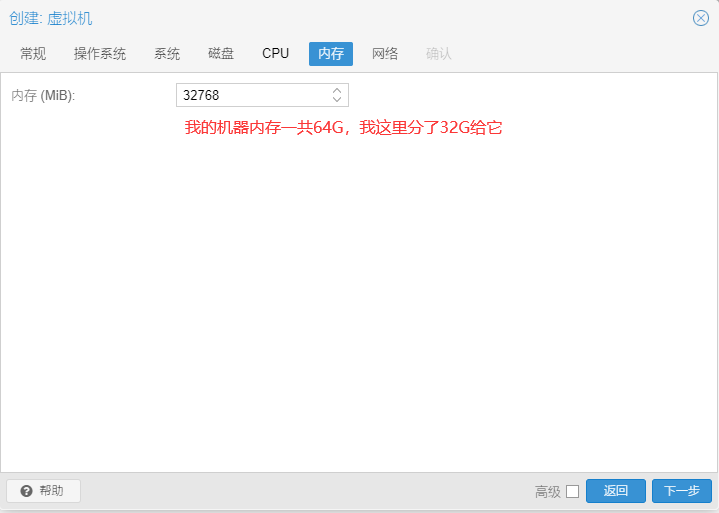Image resolution: width=719 pixels, height=513 pixels.
Task: Open the 网络 tab
Action: coord(385,53)
